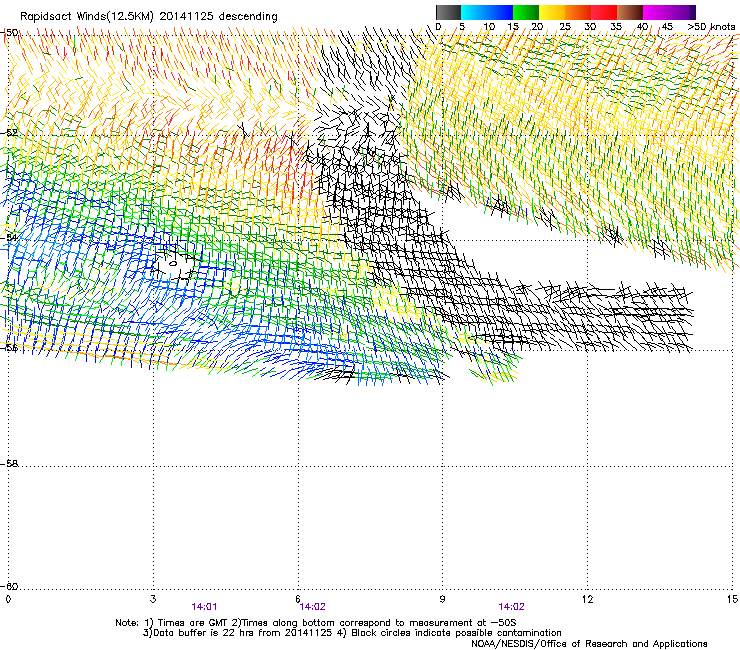
Task: Click the '>50 knots' legend label
Action: [x=711, y=27]
